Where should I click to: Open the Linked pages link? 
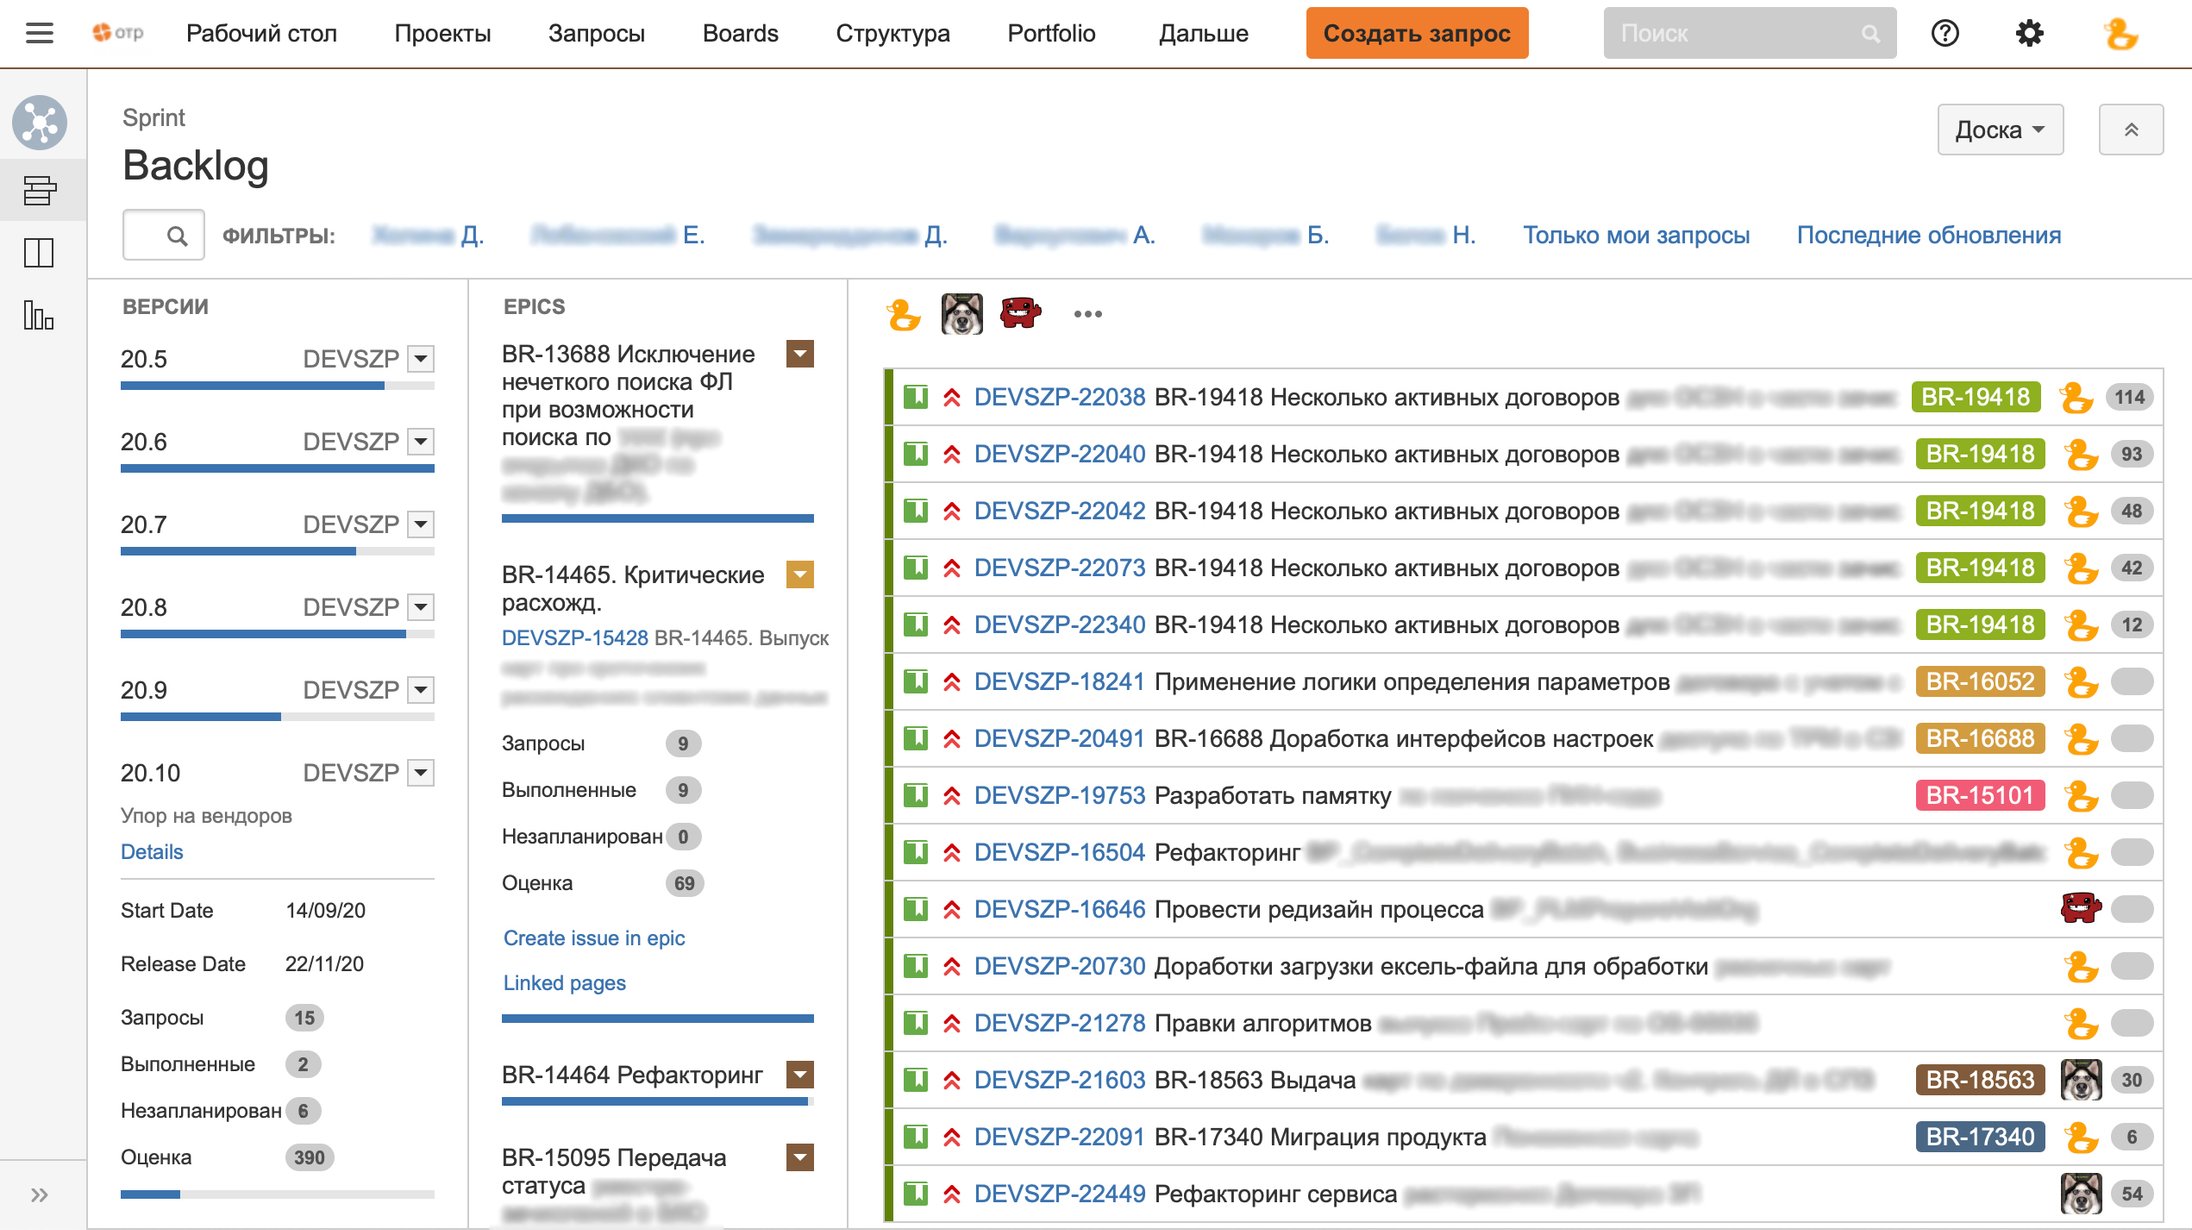564,983
